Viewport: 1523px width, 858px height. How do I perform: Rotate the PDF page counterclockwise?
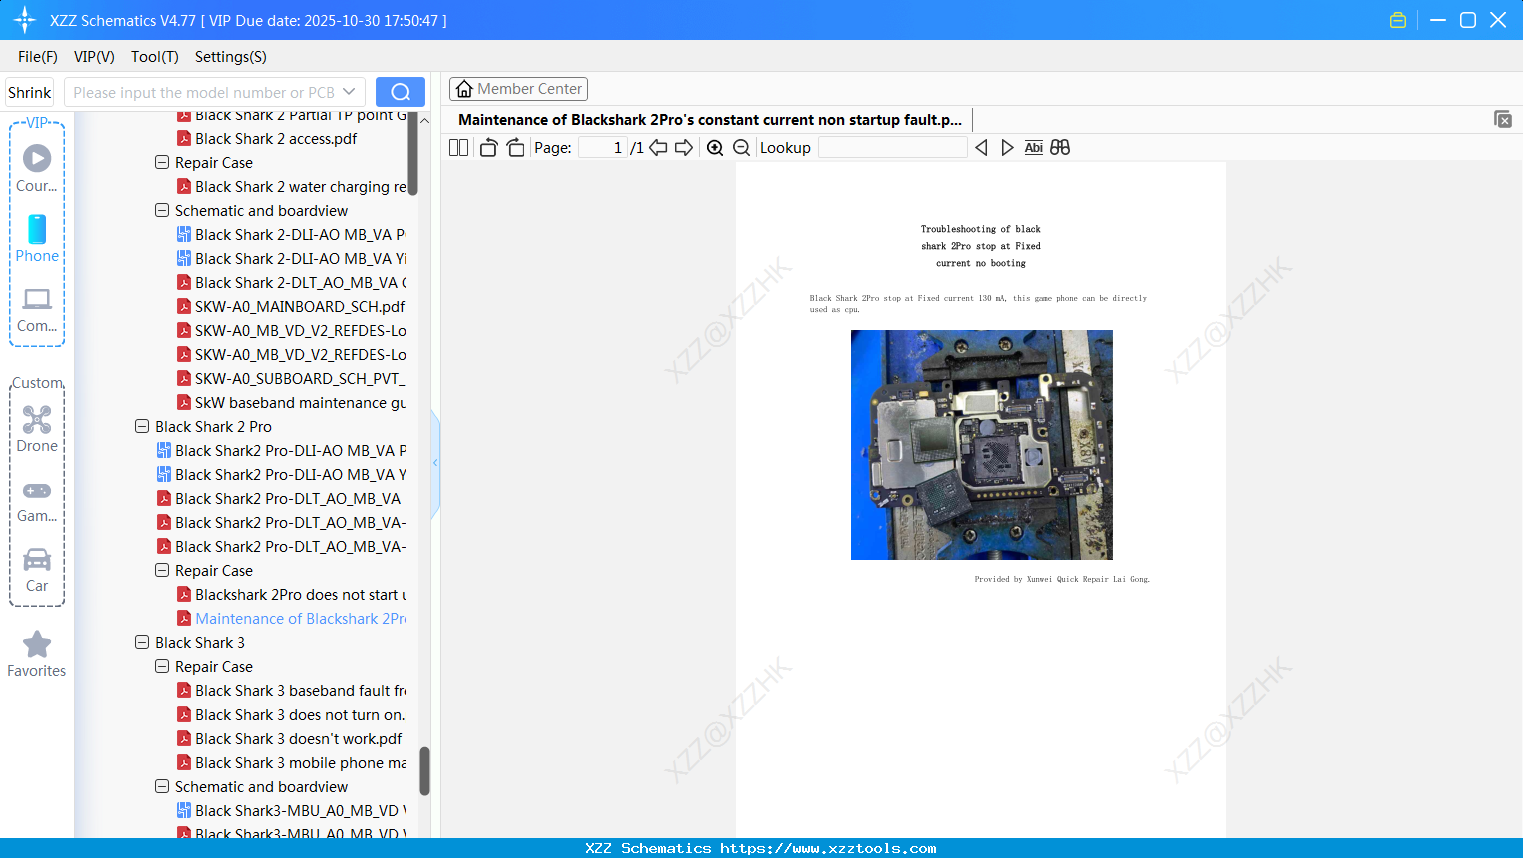[487, 147]
